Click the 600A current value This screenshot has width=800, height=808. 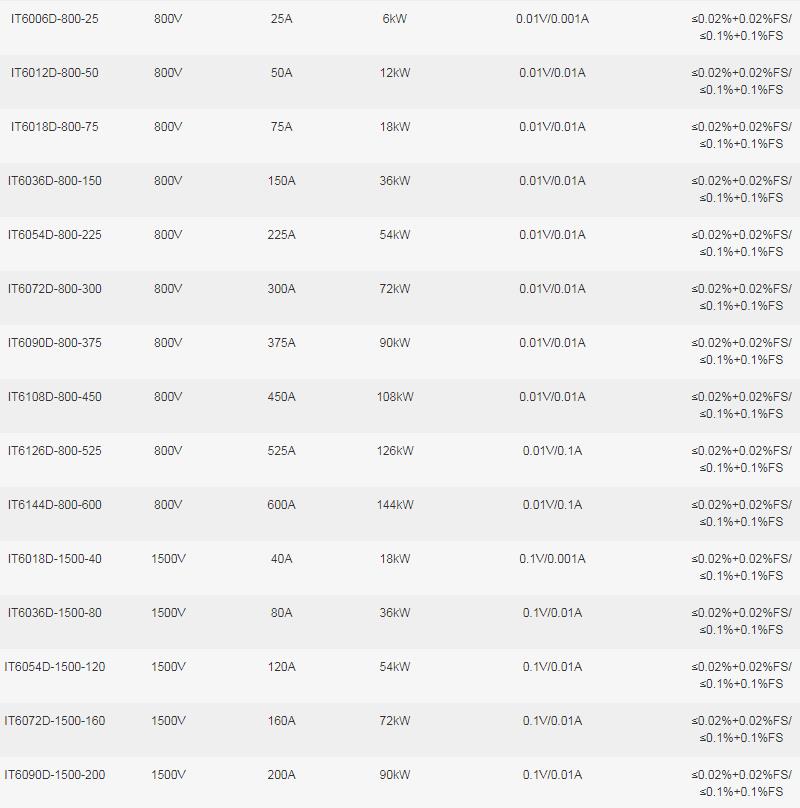(281, 505)
